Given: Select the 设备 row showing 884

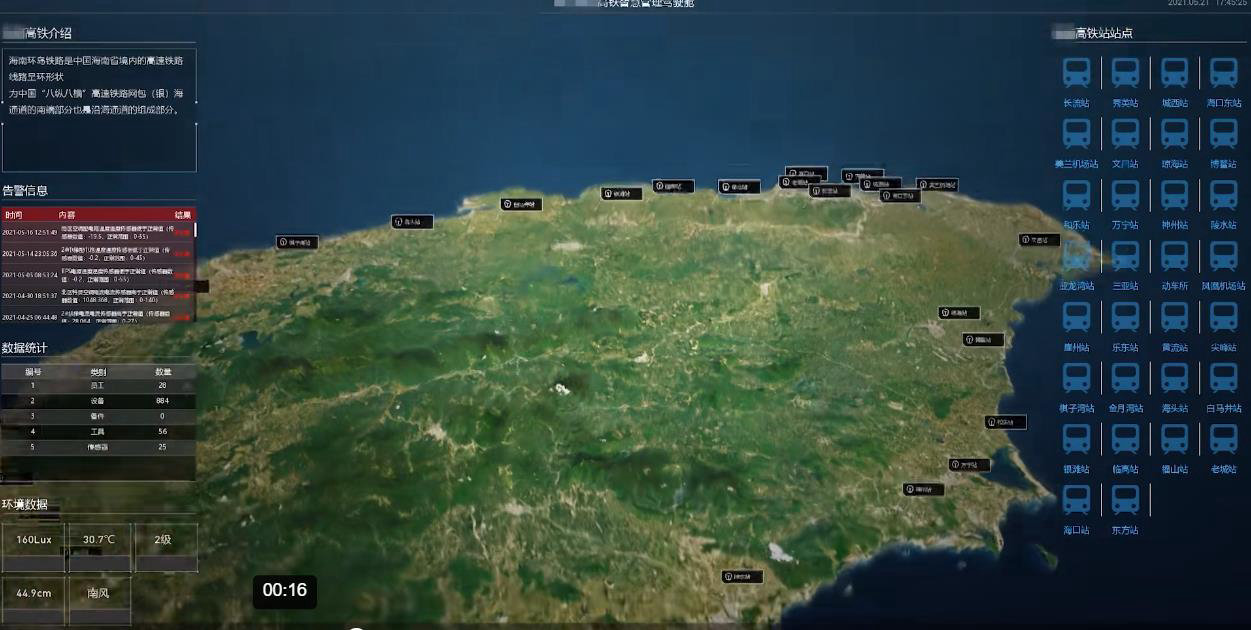Looking at the screenshot, I should 98,400.
